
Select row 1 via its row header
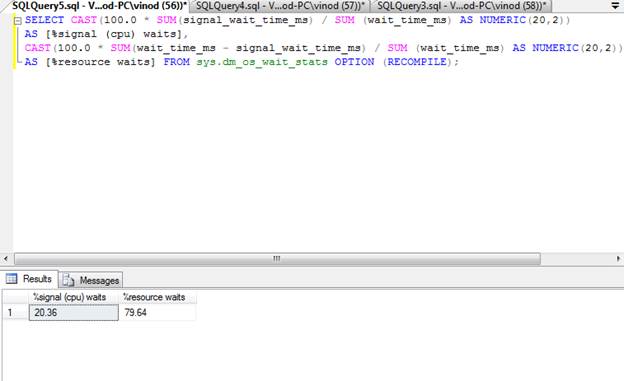coord(16,313)
